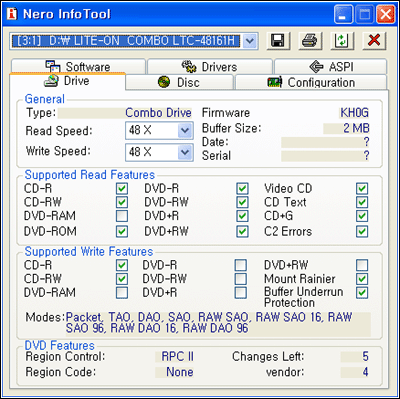Click the Nero InfoTool title bar icon

(x=12, y=14)
